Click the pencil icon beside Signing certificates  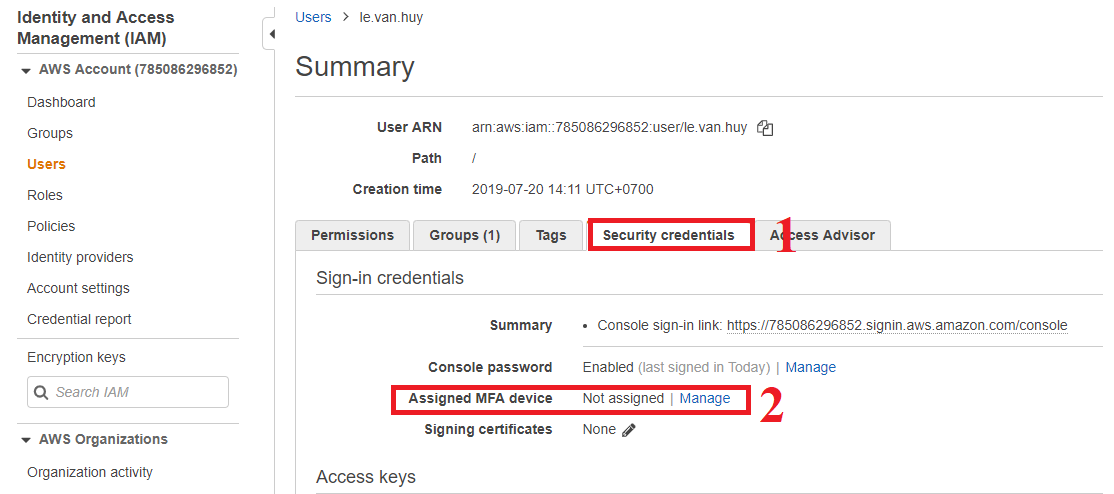tap(629, 430)
